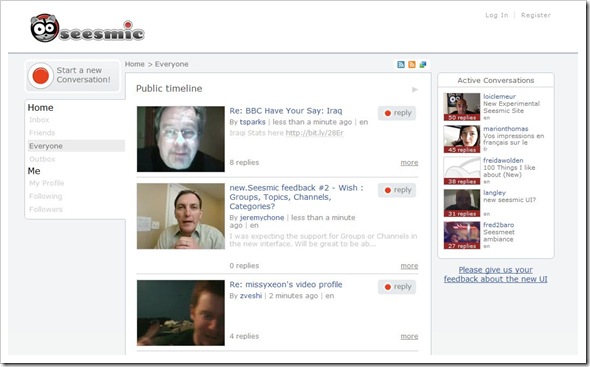590x367 pixels.
Task: Open zveshi user profile link
Action: point(251,296)
